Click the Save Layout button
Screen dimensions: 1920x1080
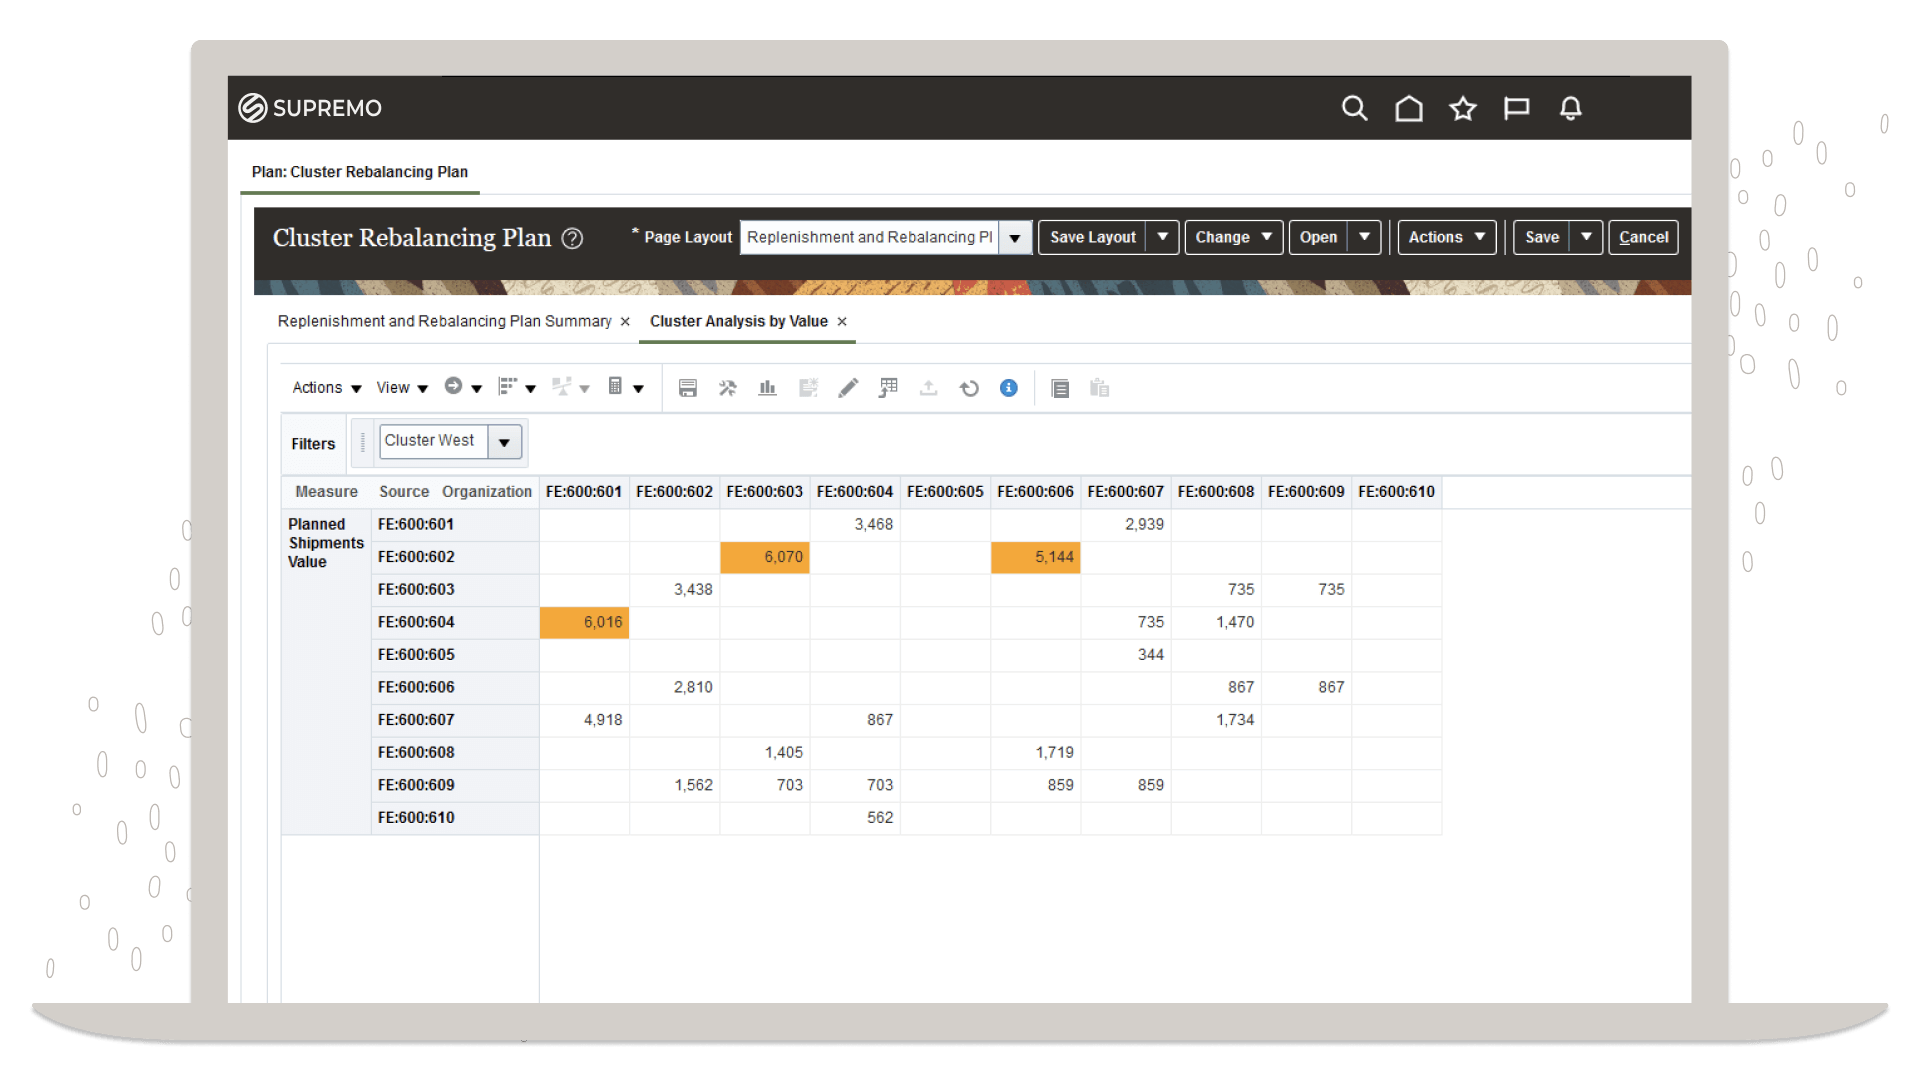click(1092, 238)
